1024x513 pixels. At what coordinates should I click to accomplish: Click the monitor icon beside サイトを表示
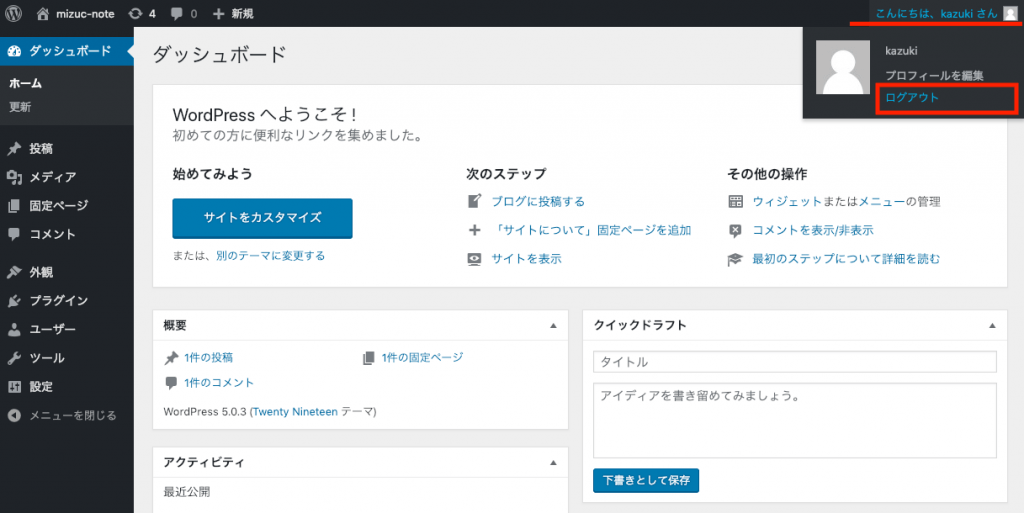pyautogui.click(x=475, y=259)
